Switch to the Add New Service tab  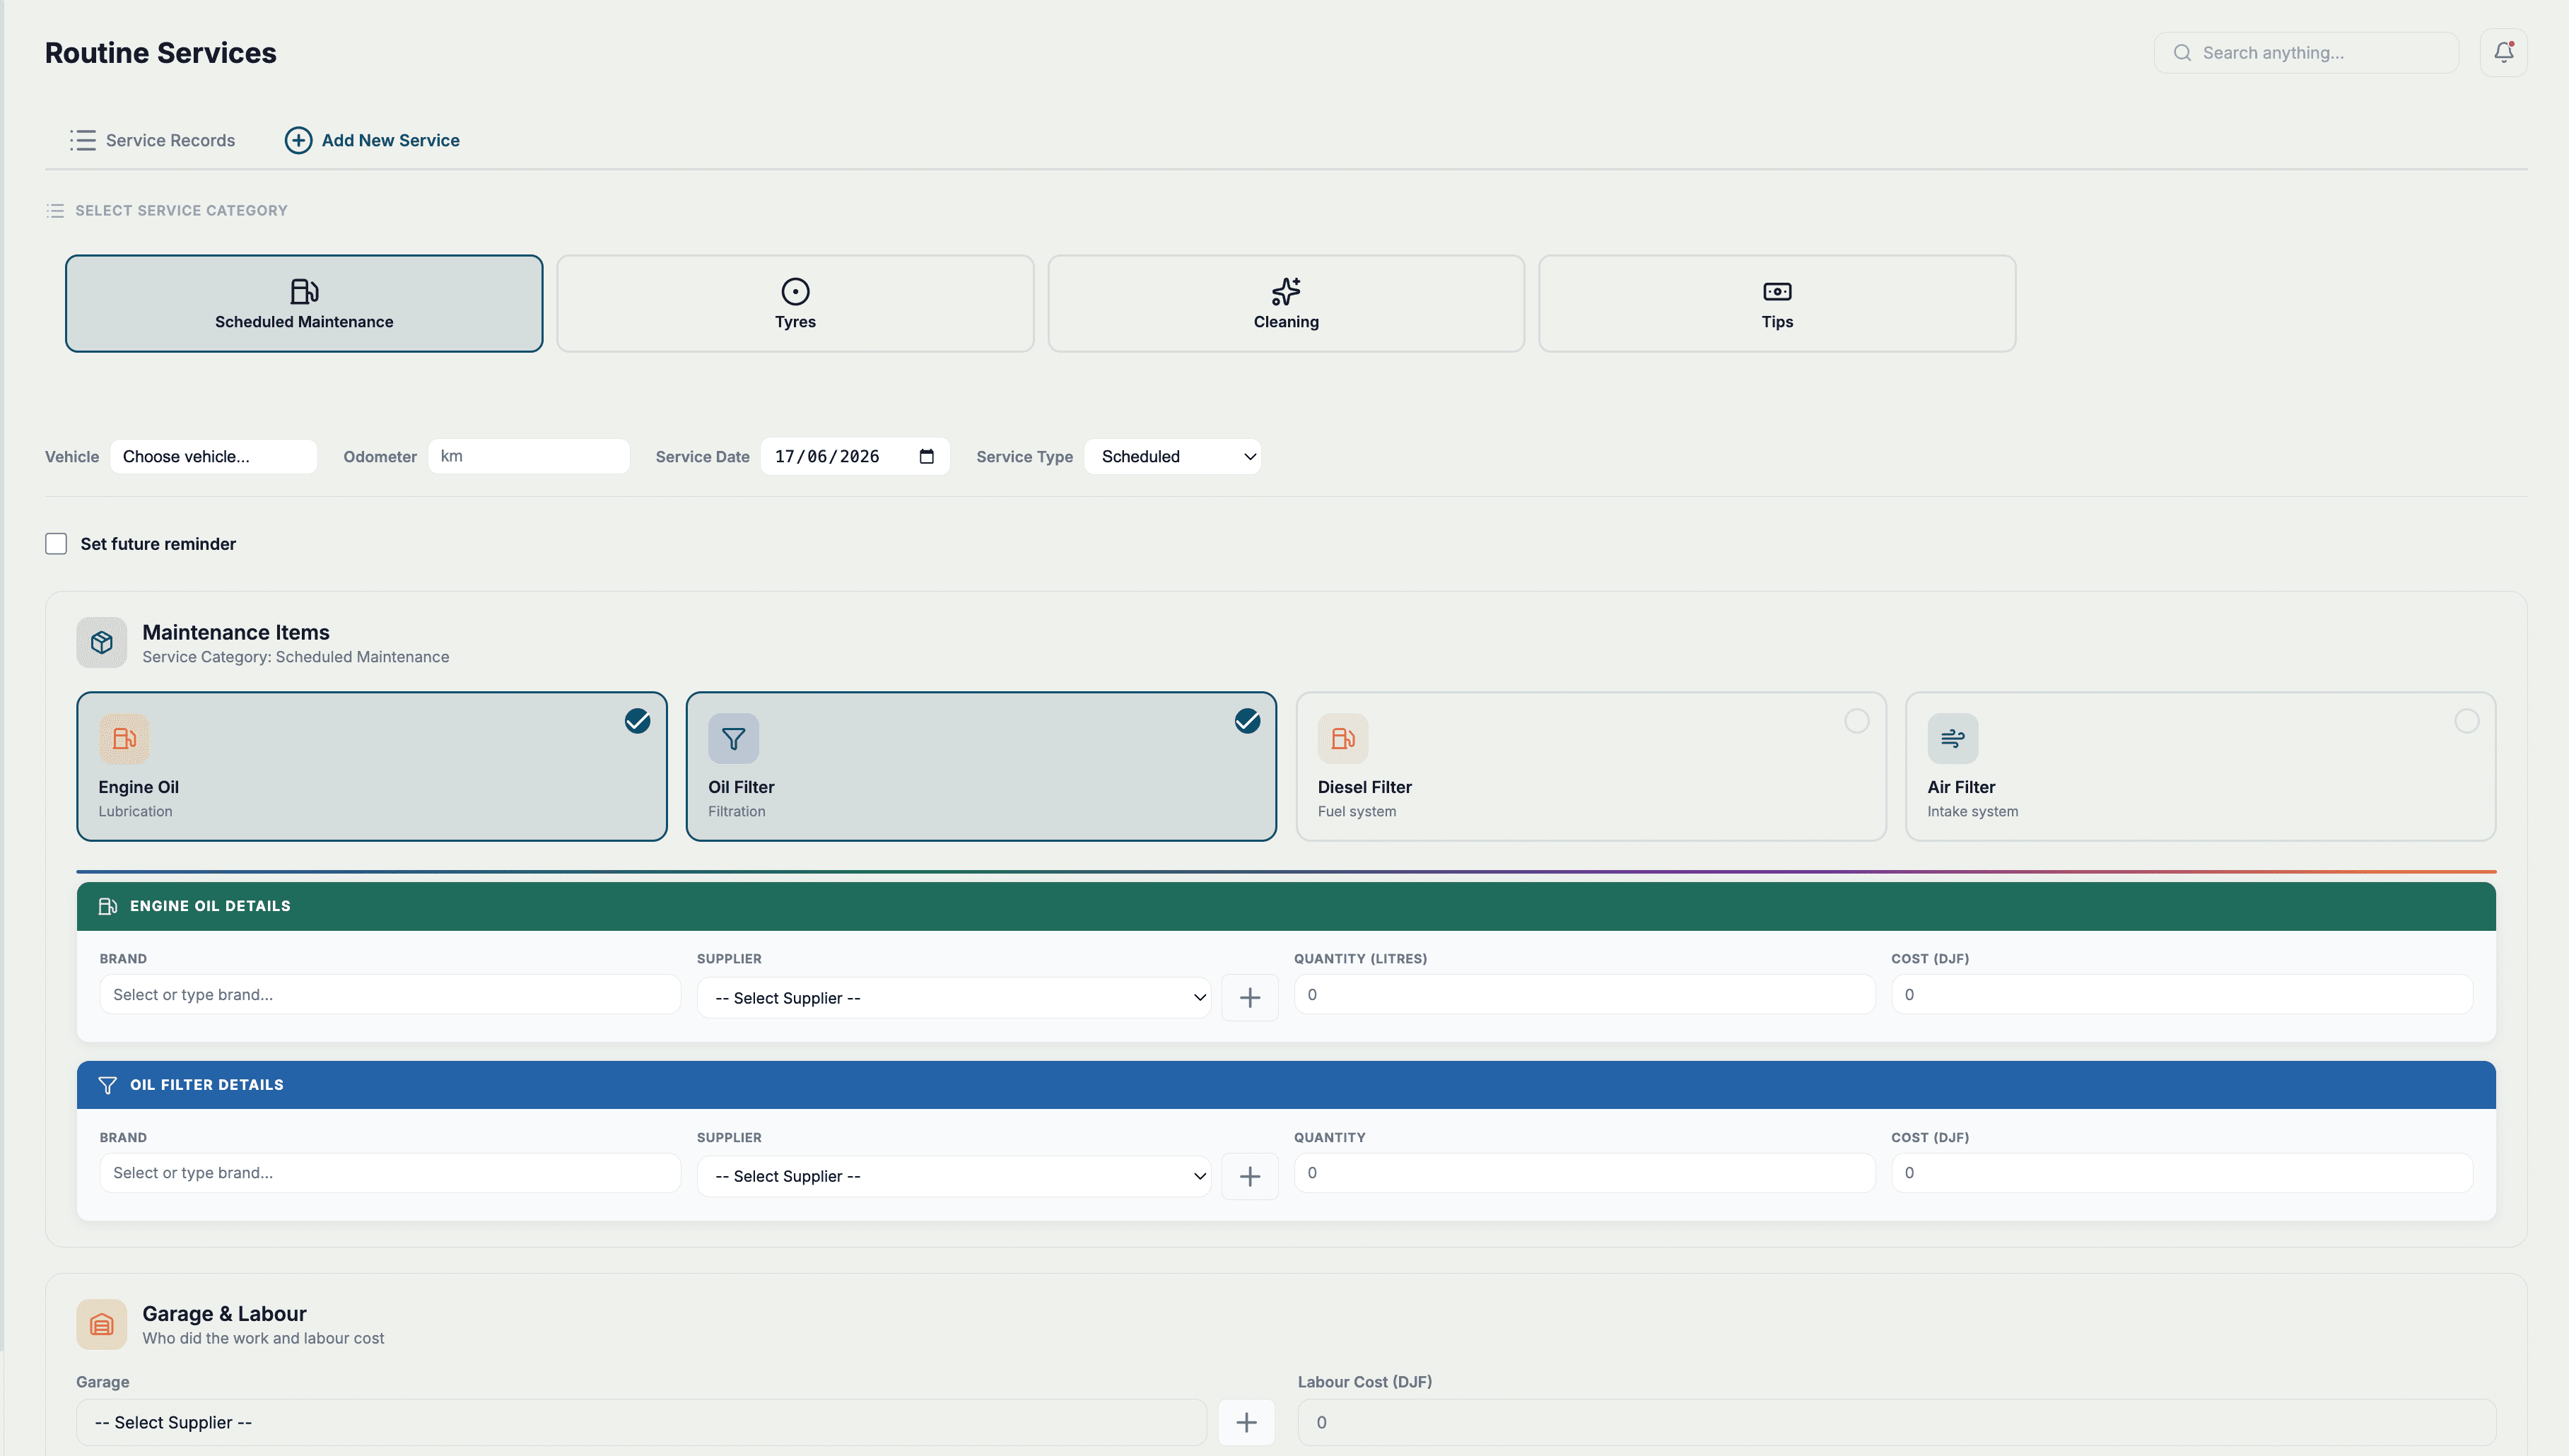click(372, 140)
